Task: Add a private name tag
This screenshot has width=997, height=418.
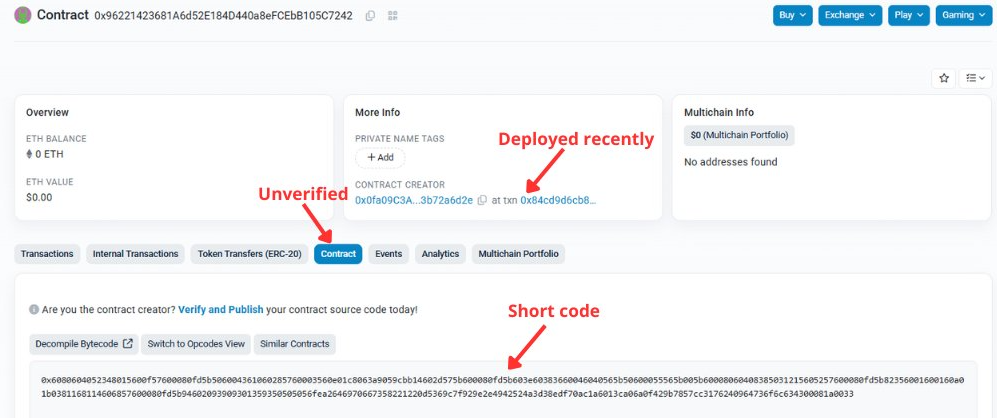Action: coord(380,158)
